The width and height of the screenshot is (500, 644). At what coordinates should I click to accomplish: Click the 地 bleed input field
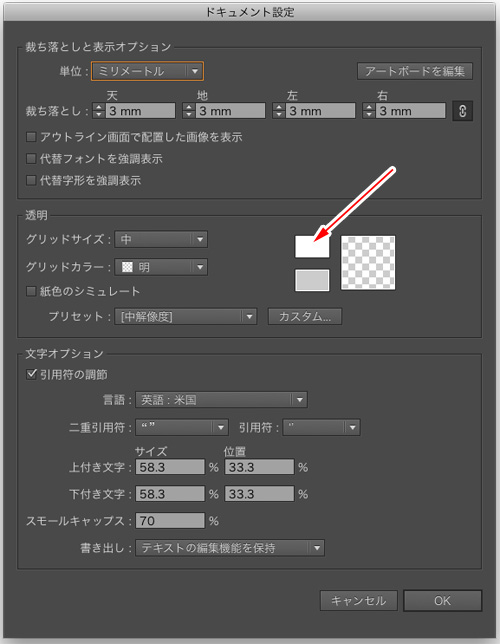point(230,111)
